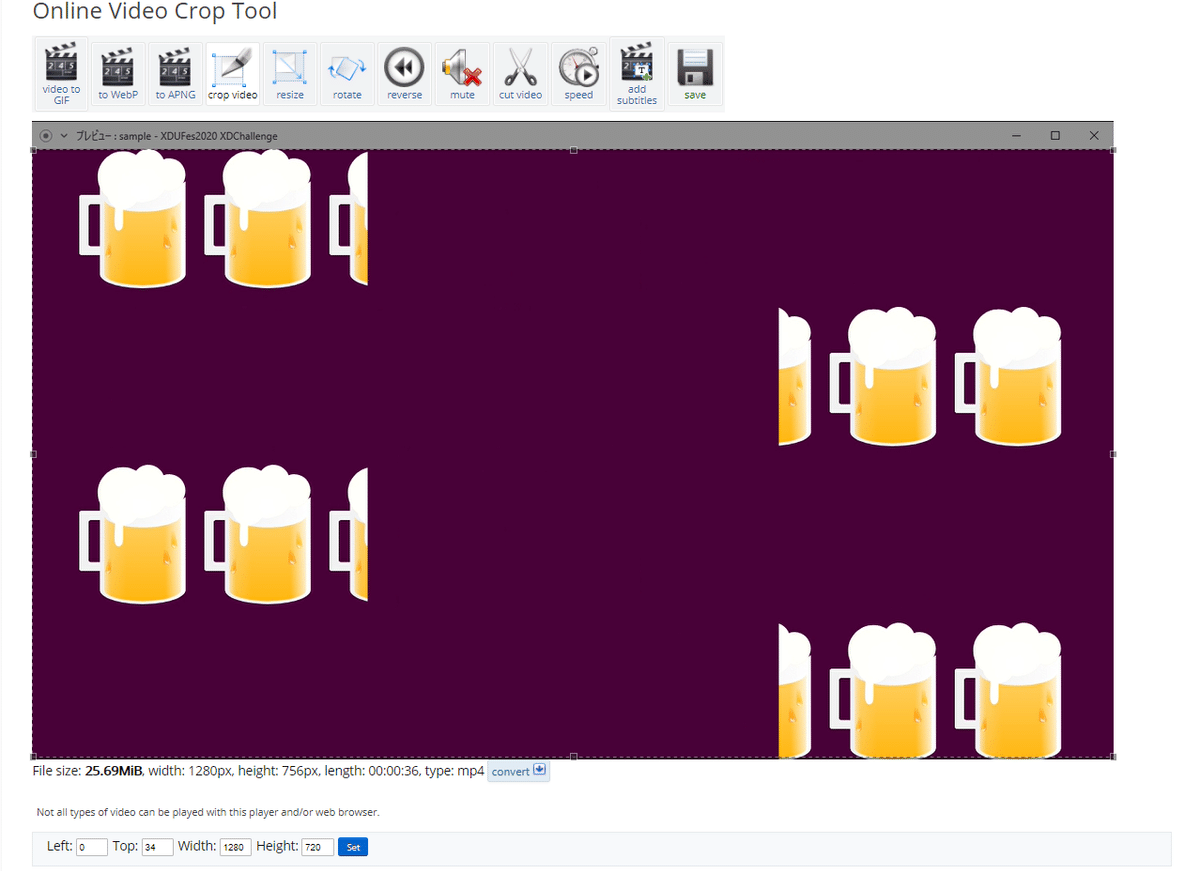Select the reverse video tool
The image size is (1200, 871).
coord(405,74)
